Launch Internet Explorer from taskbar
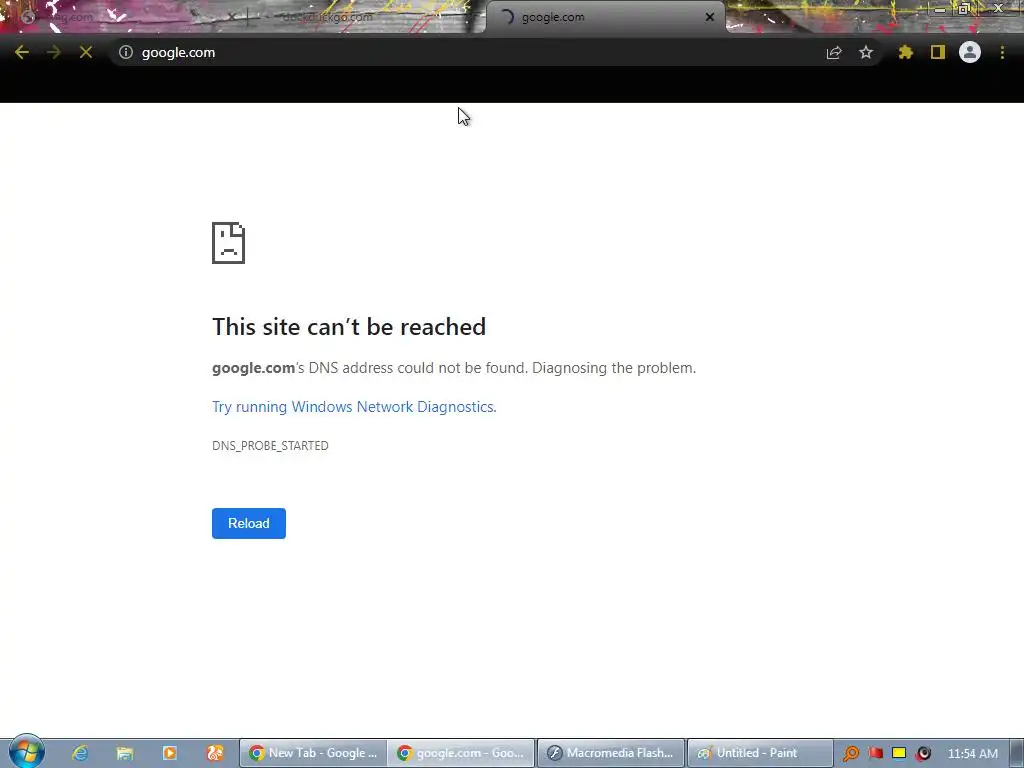Viewport: 1024px width, 768px height. pyautogui.click(x=80, y=753)
